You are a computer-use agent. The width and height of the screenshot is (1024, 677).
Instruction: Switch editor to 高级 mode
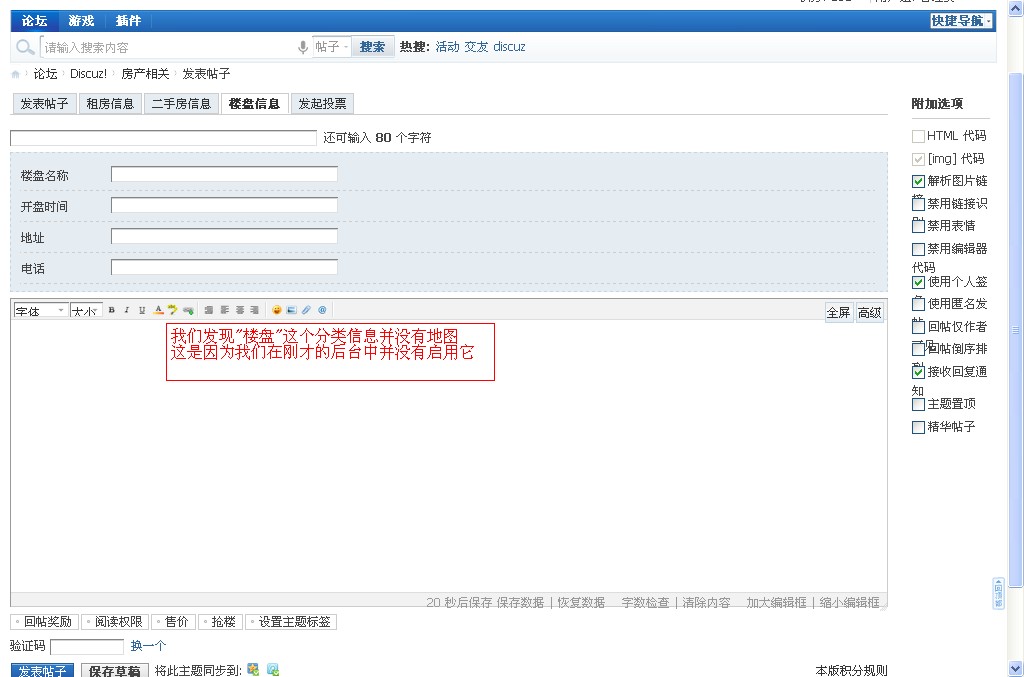tap(870, 313)
